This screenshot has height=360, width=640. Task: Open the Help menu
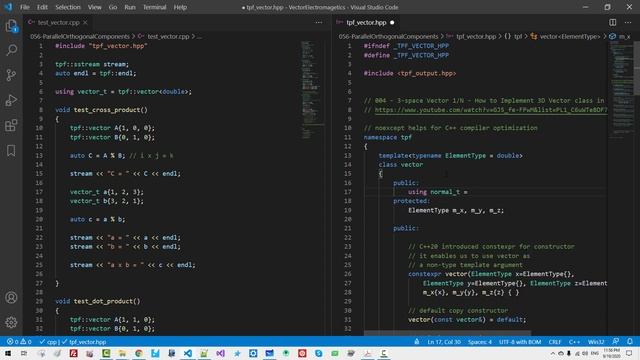coord(180,7)
